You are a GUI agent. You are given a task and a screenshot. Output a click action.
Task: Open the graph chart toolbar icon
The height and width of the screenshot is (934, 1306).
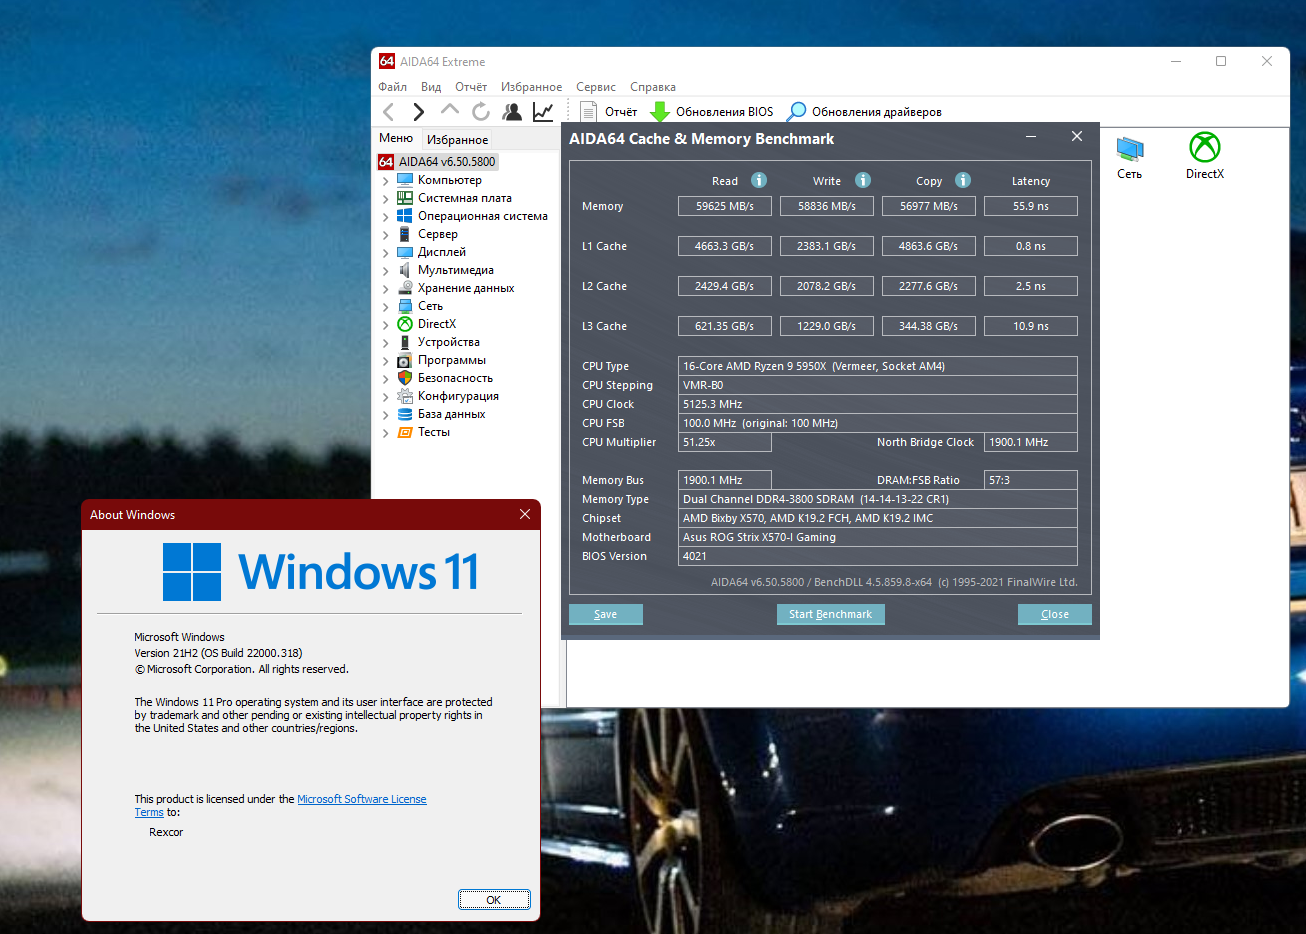(543, 112)
